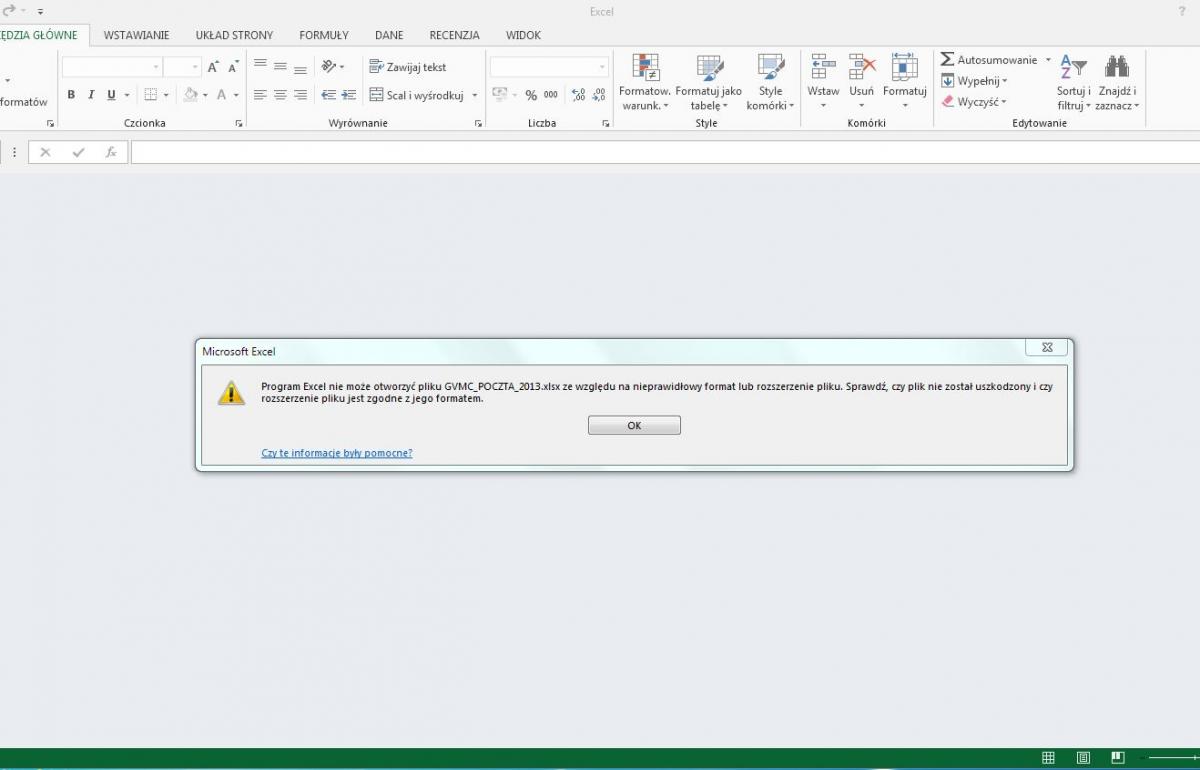Click Scal i wyśrodkuj button
The height and width of the screenshot is (770, 1200).
(x=416, y=95)
